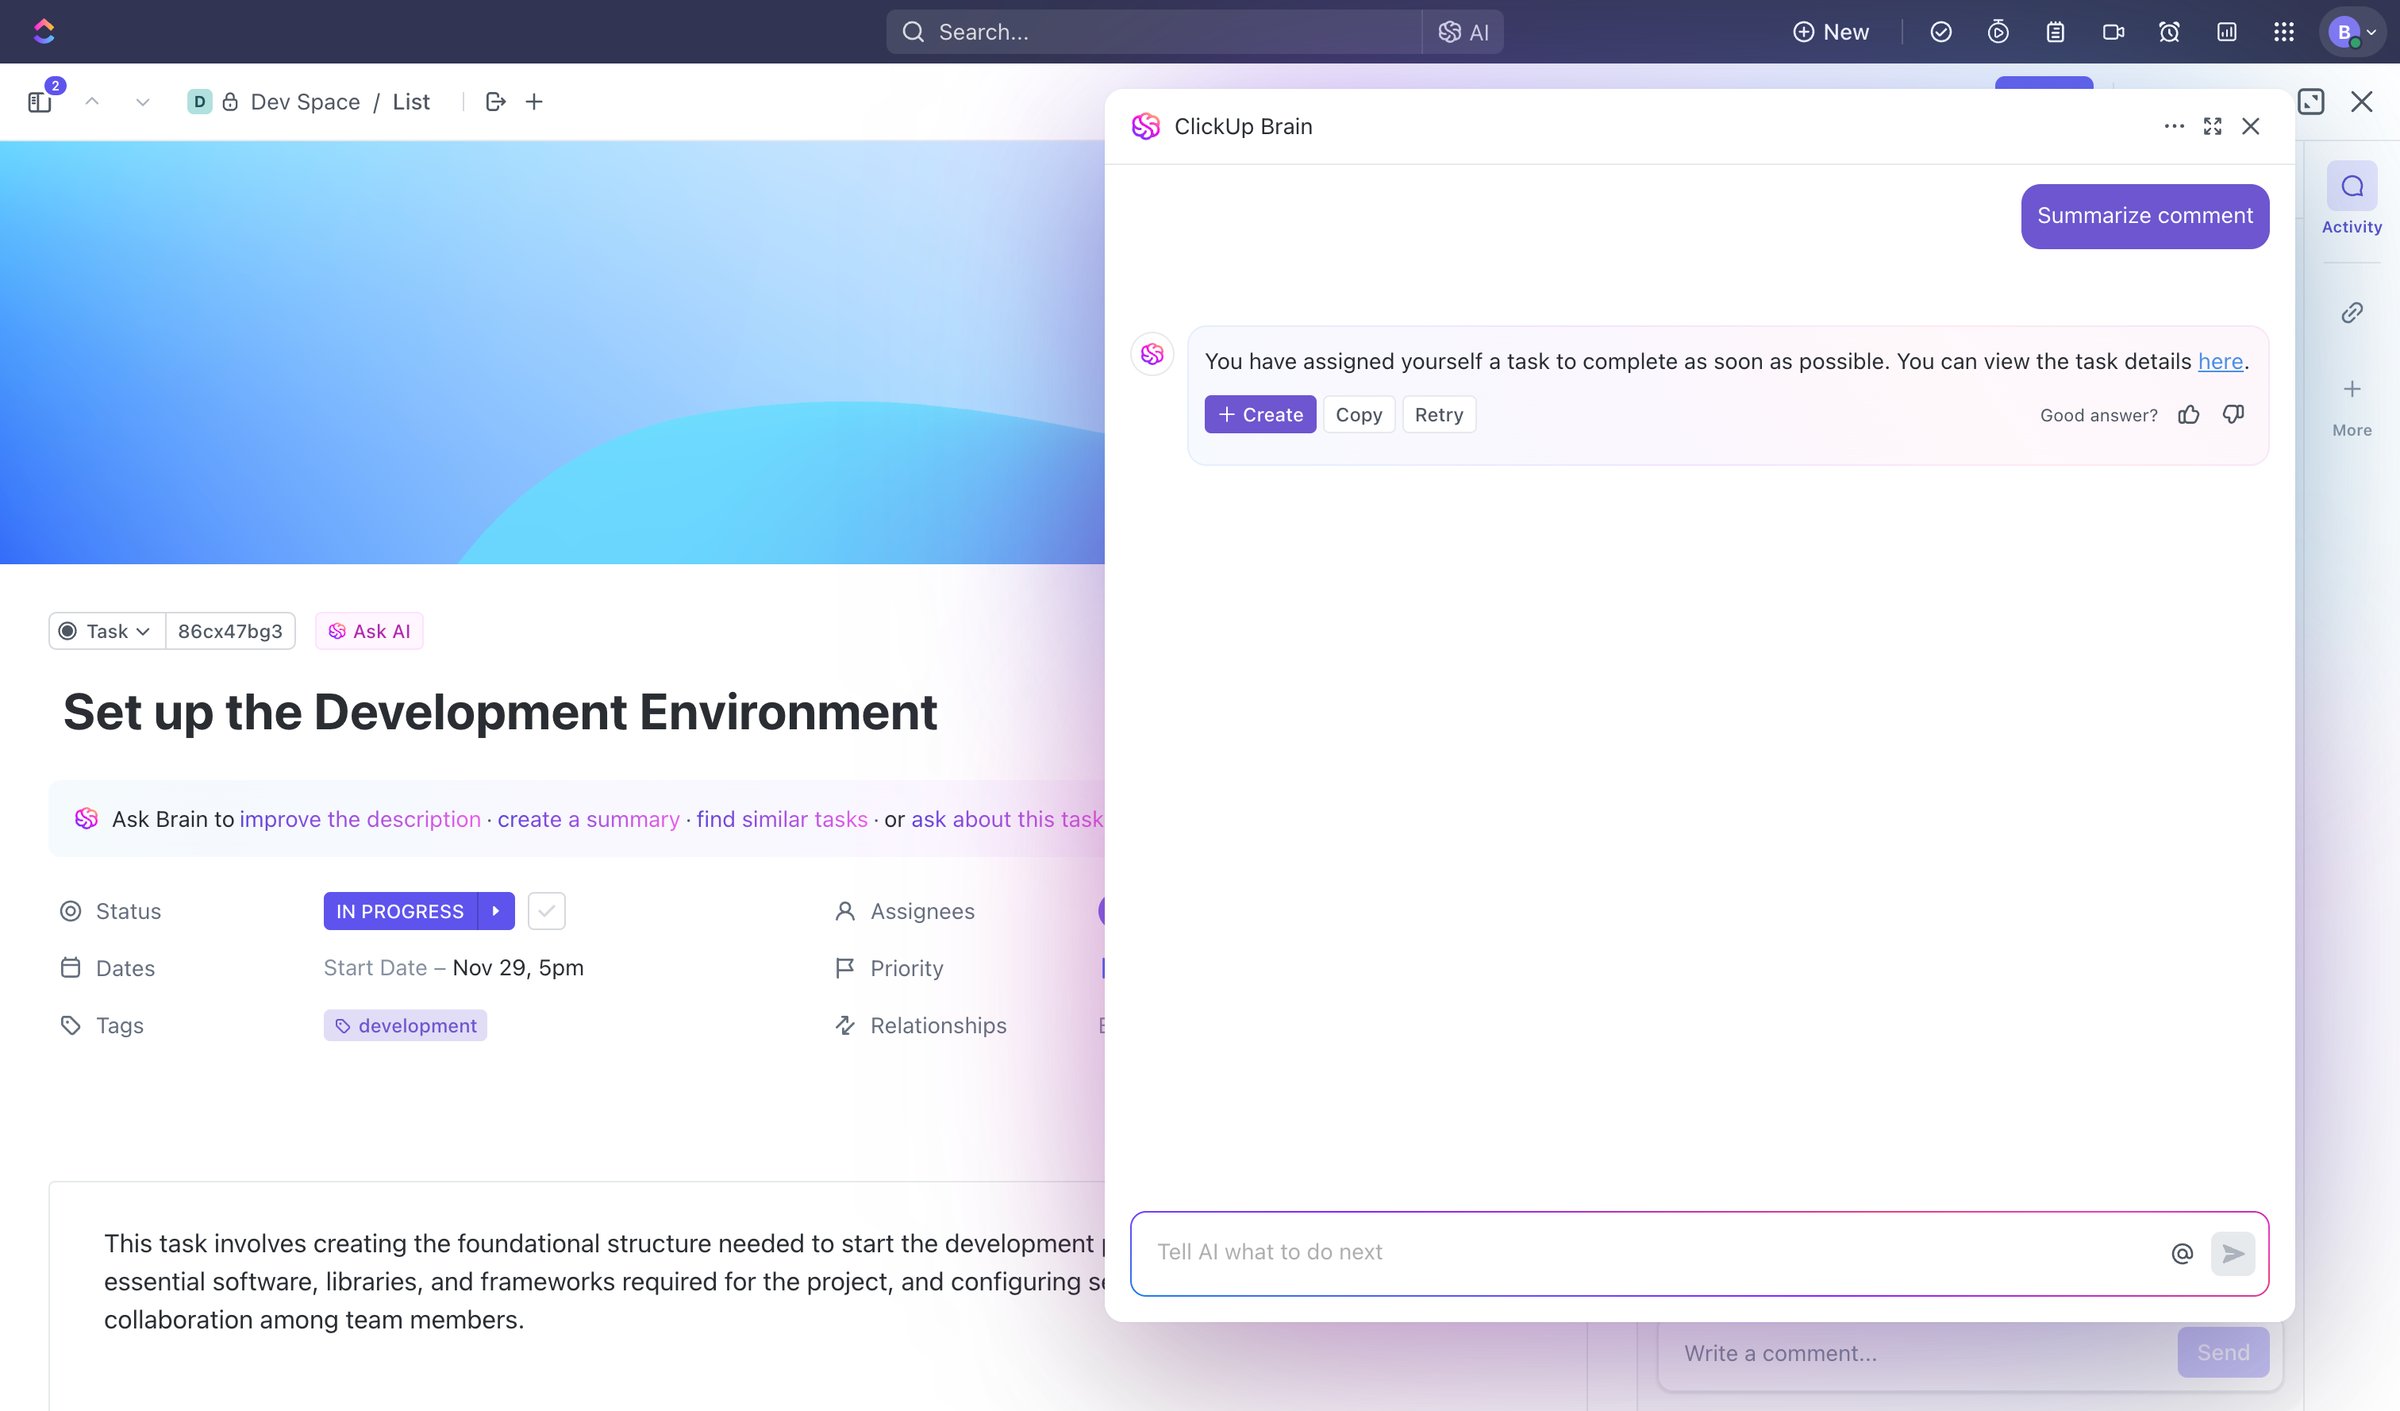Start a clip with the video camera icon

tap(2113, 32)
